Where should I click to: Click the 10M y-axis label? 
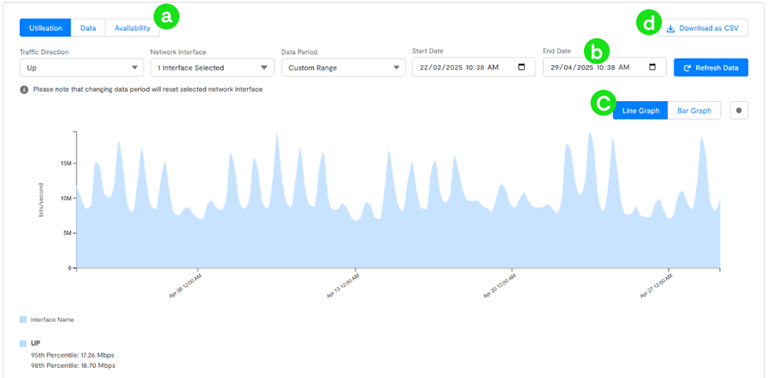click(66, 198)
